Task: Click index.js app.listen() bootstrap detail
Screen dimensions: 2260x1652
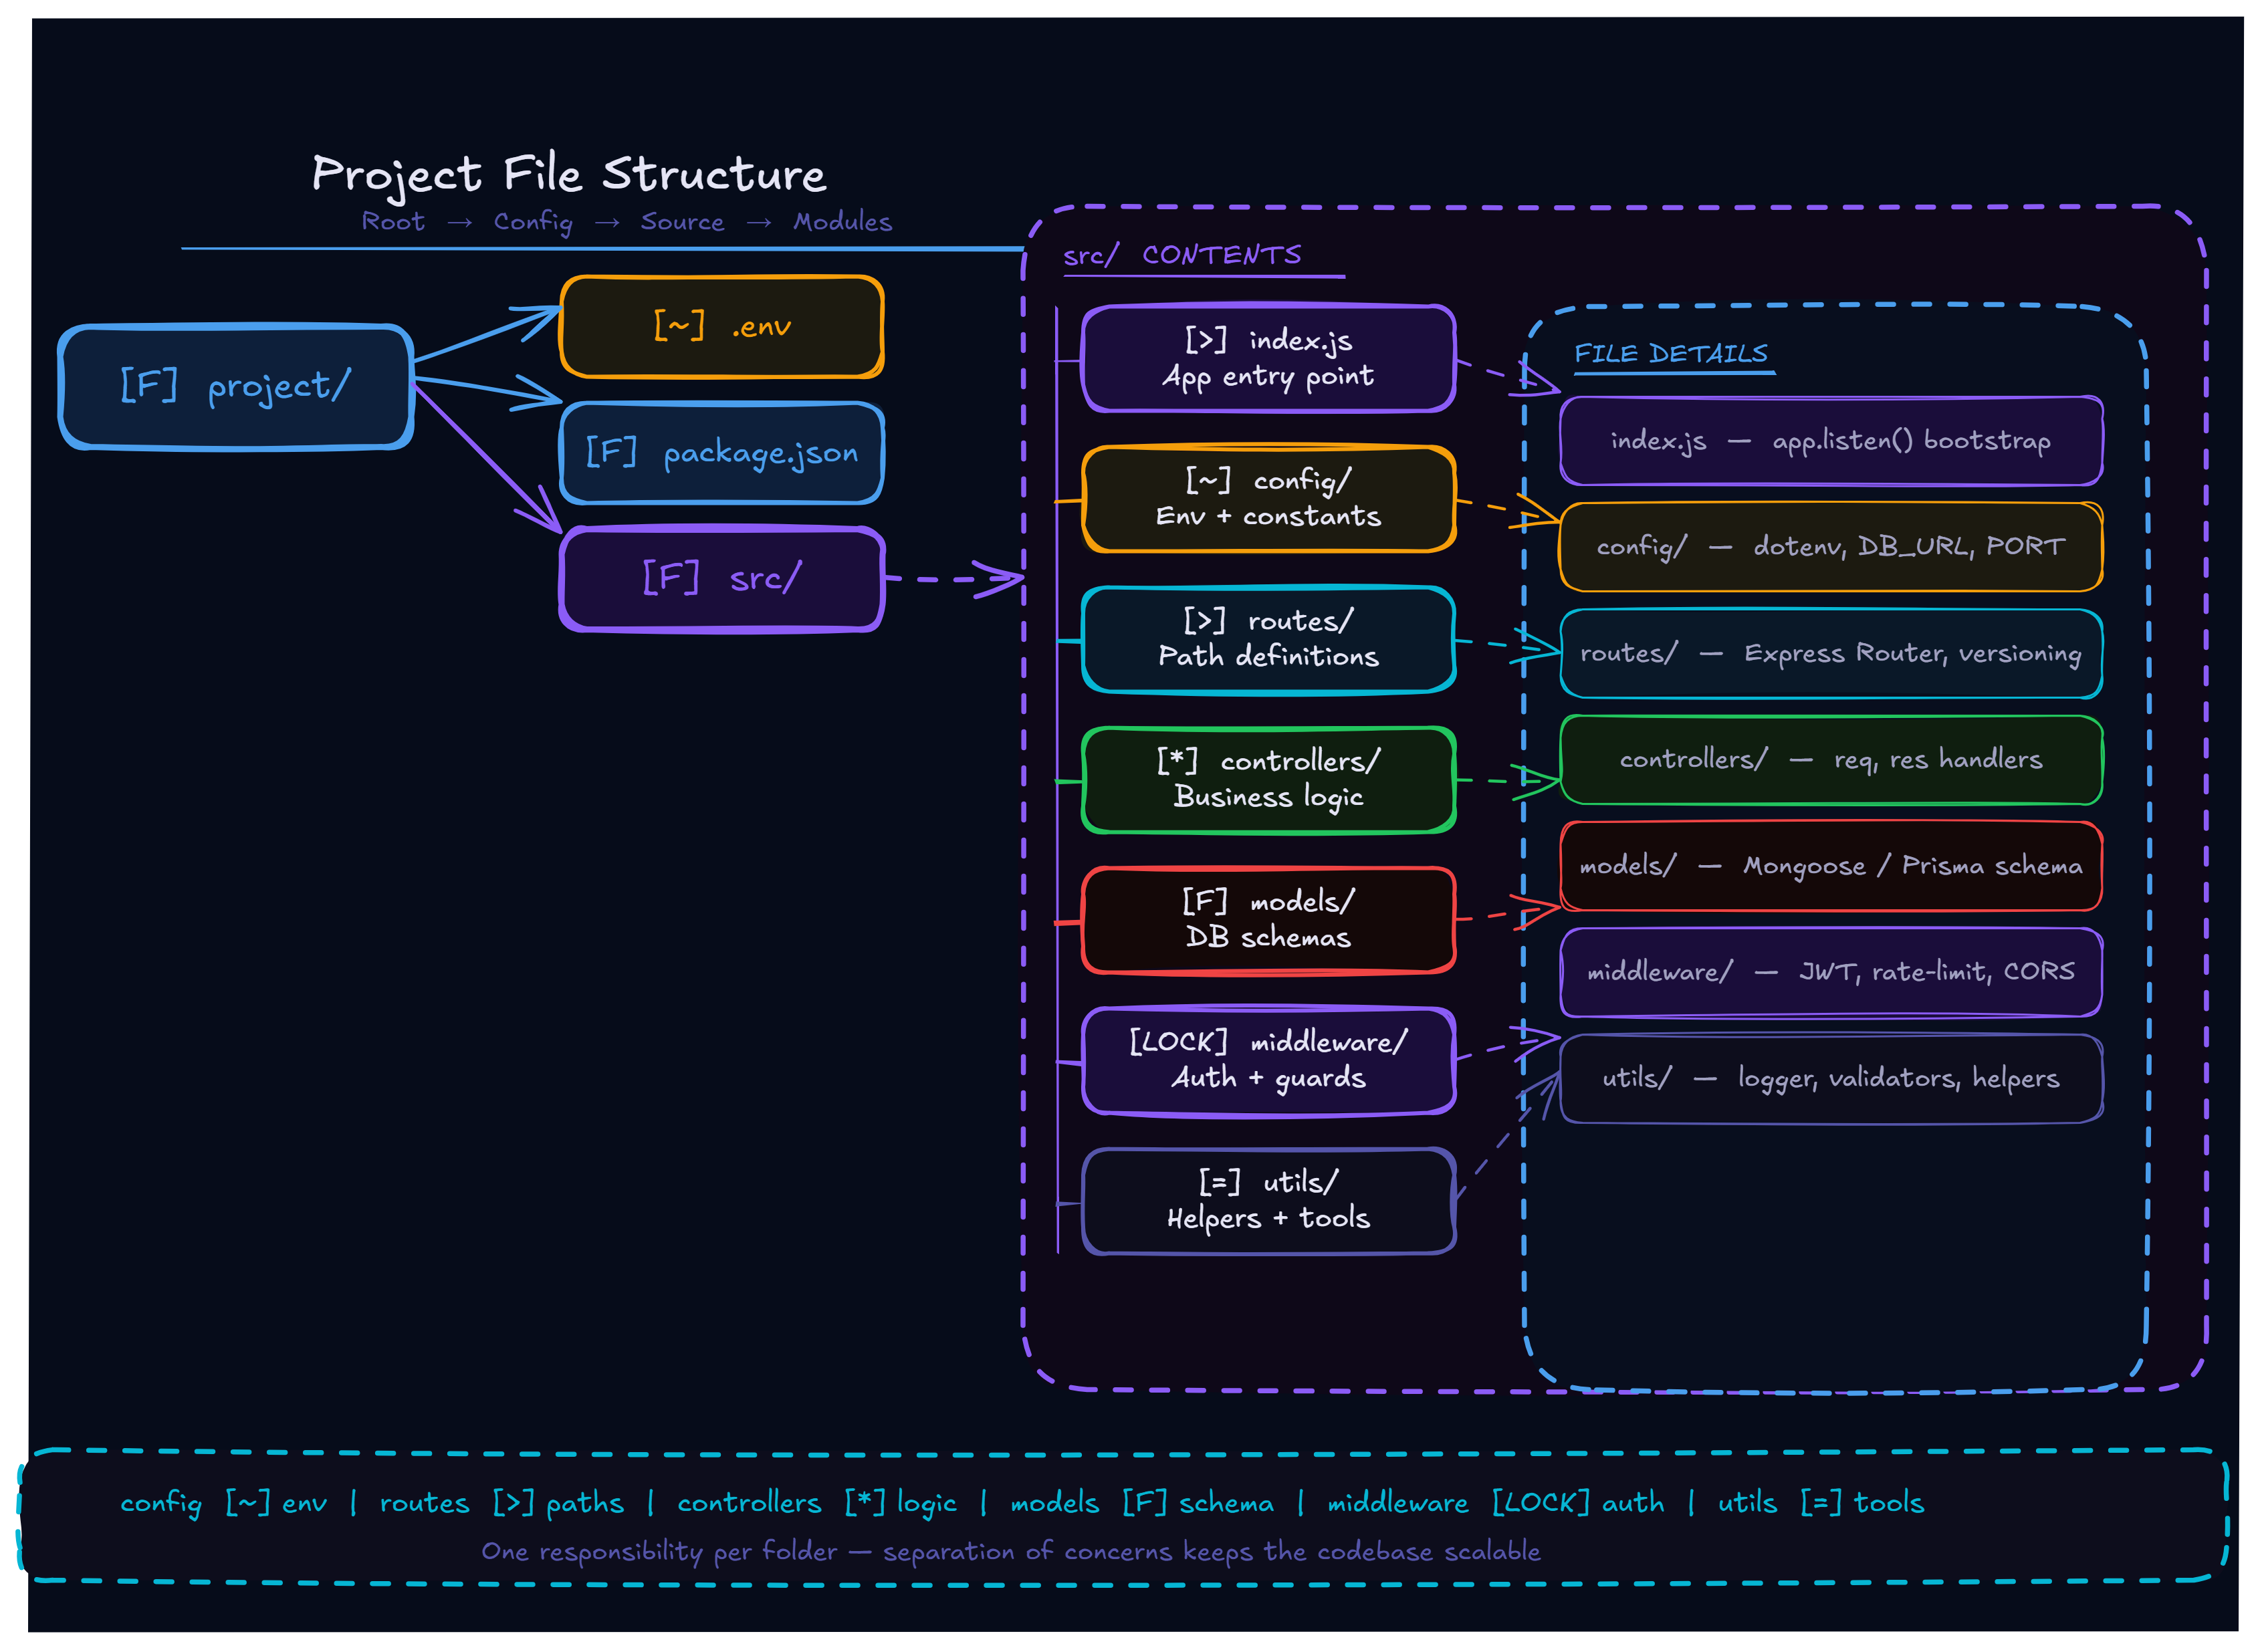Action: click(1830, 441)
